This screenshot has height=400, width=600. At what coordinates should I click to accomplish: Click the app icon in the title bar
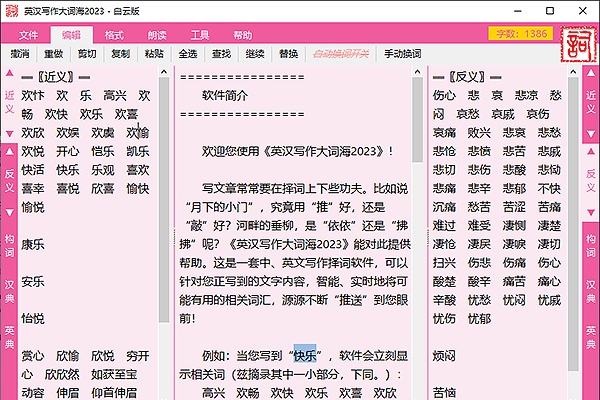tap(11, 11)
